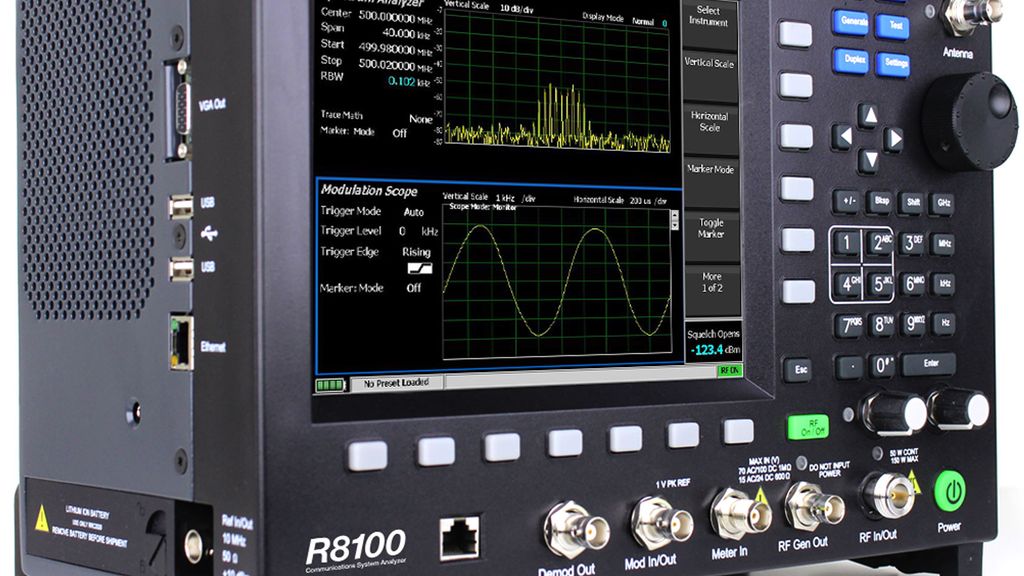This screenshot has width=1024, height=576.
Task: Tap the blue Generate button
Action: click(853, 23)
